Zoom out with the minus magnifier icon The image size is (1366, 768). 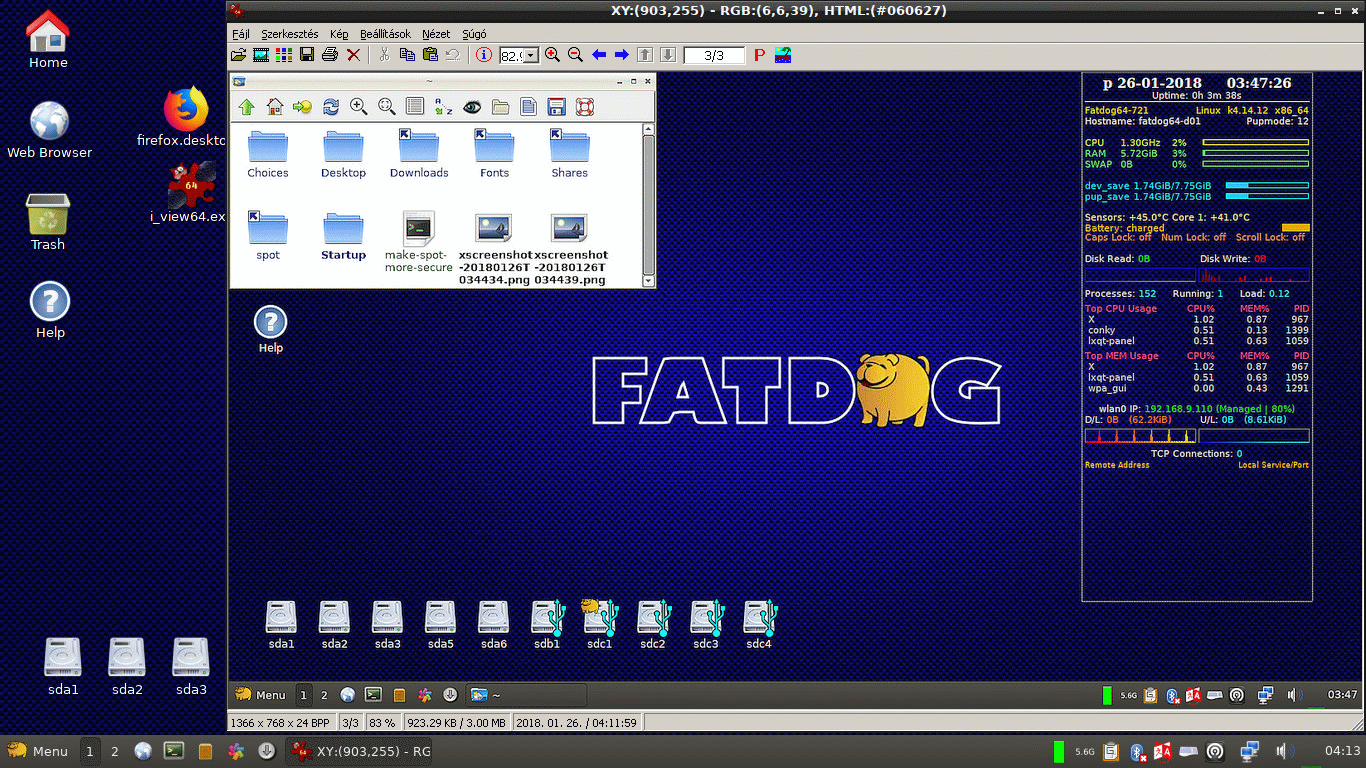[575, 55]
